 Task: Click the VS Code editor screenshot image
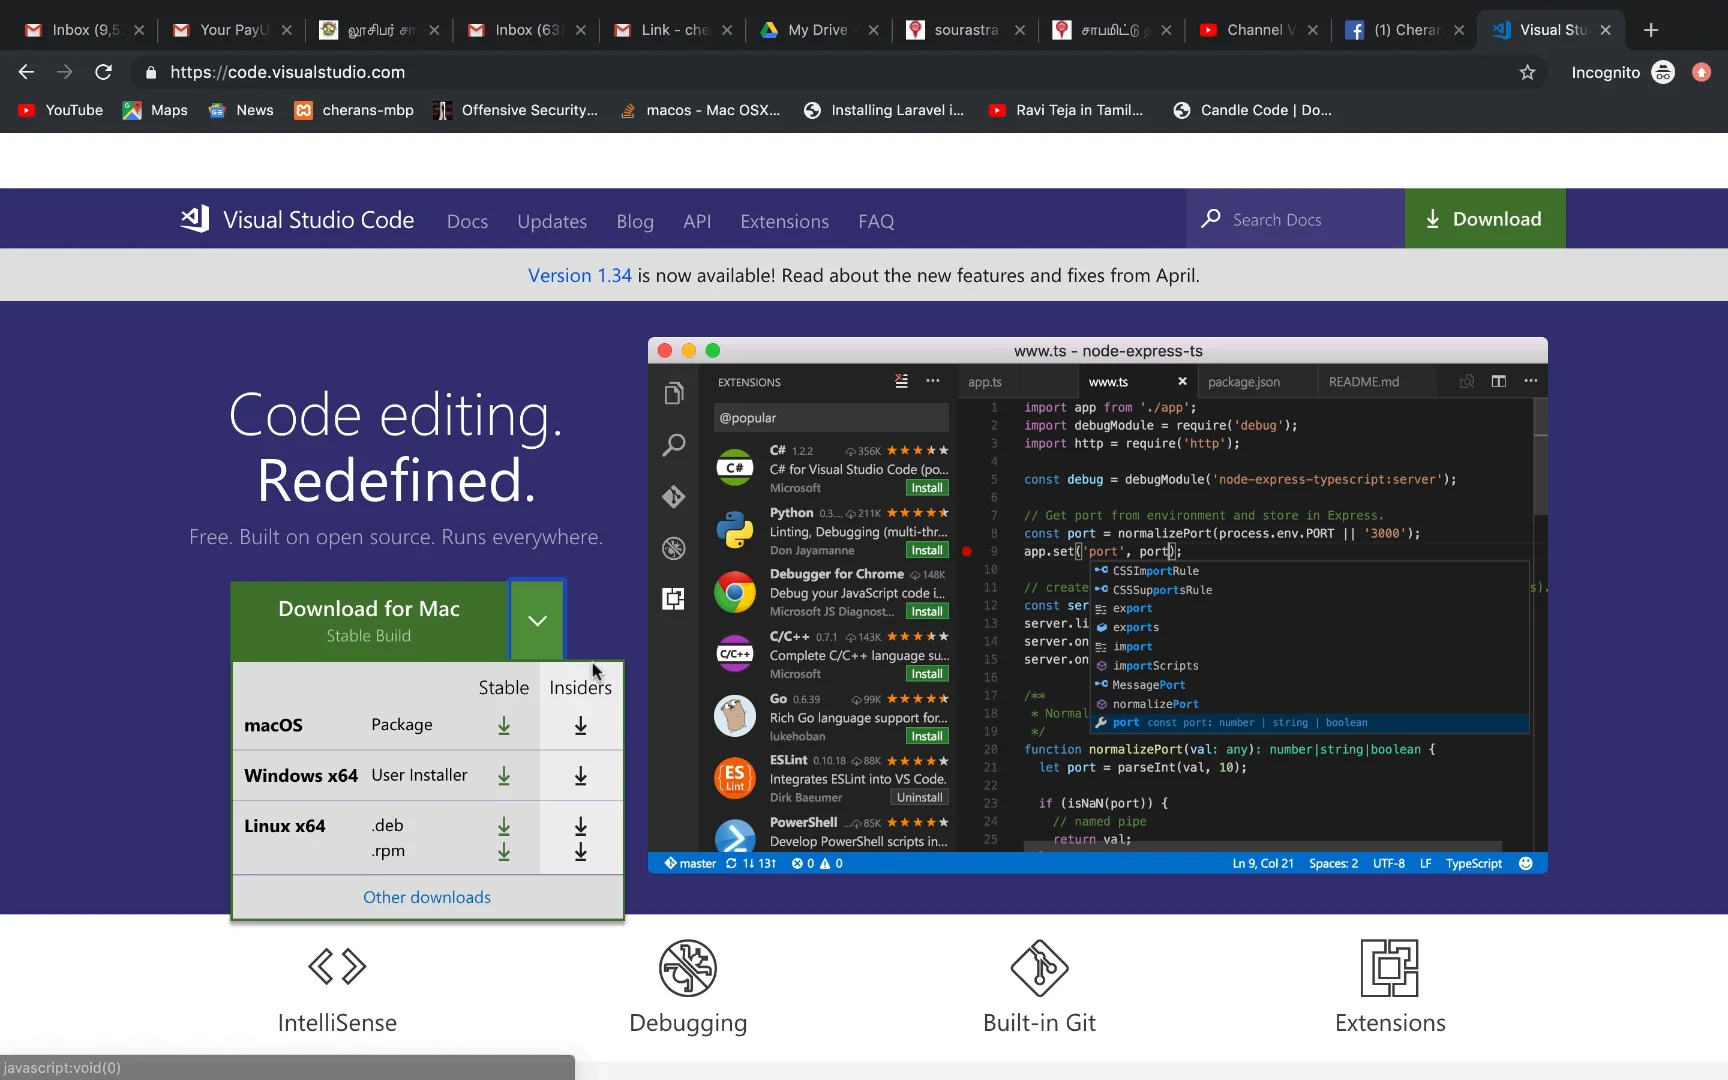(1098, 605)
